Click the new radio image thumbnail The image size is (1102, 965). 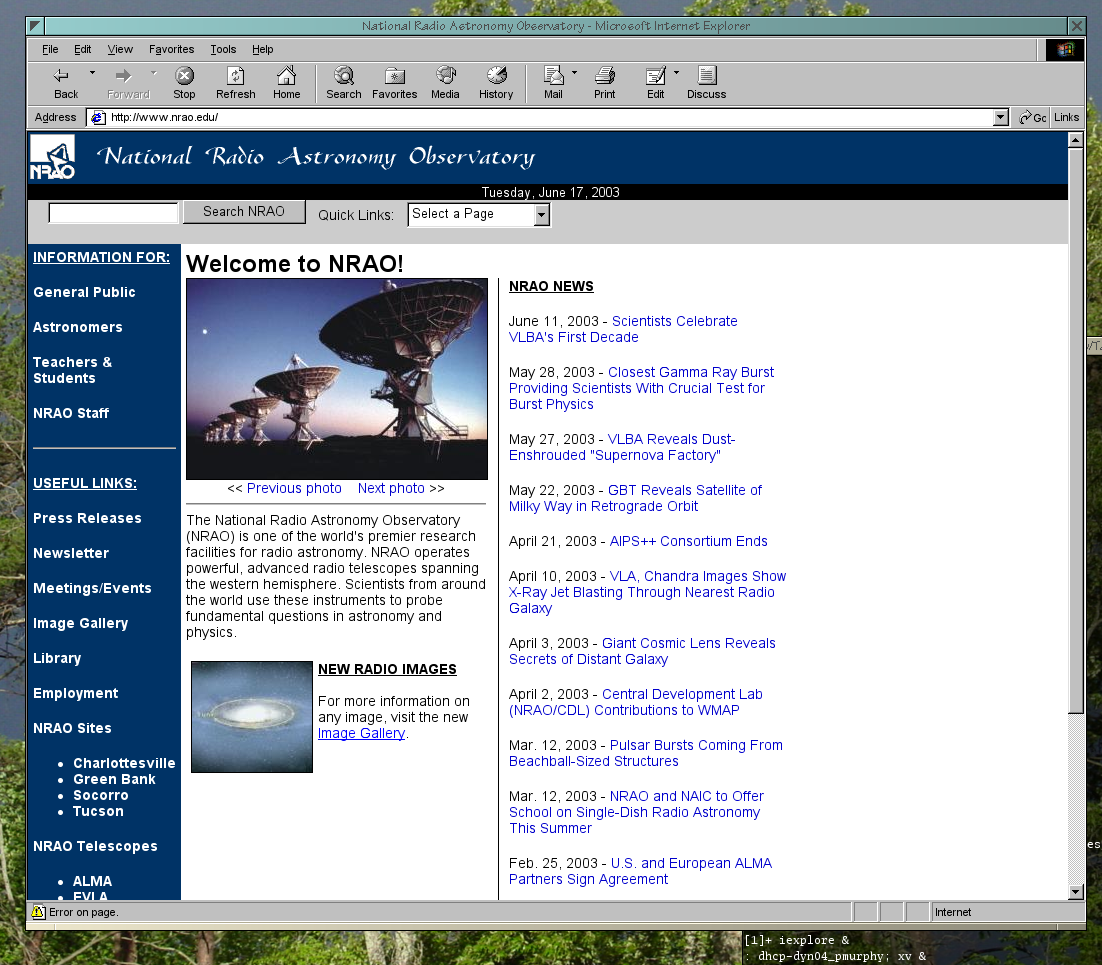252,717
